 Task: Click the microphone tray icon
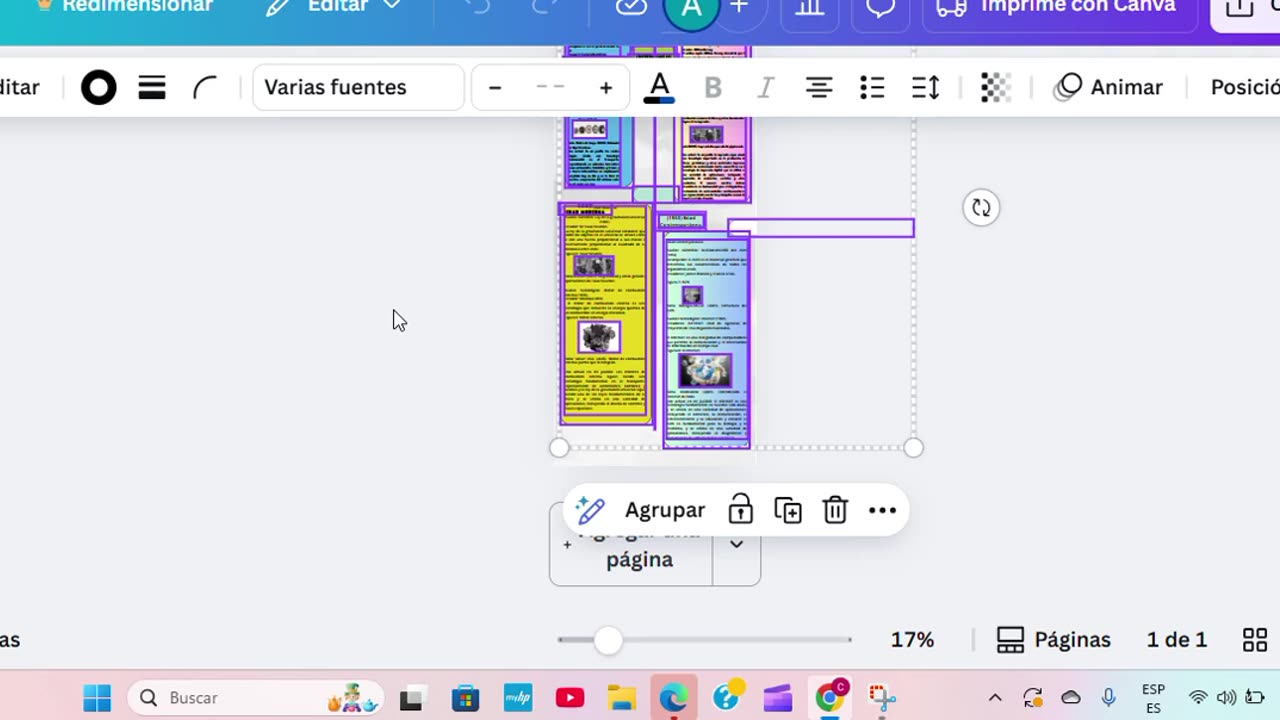tap(1108, 698)
